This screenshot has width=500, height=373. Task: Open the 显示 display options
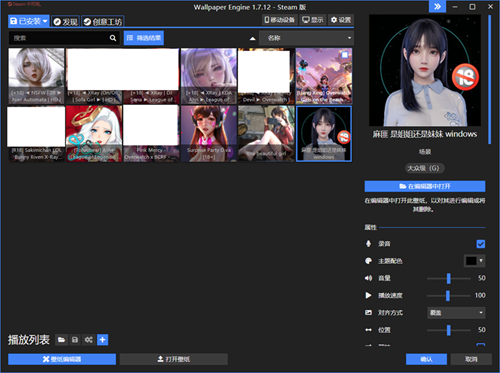pos(313,20)
